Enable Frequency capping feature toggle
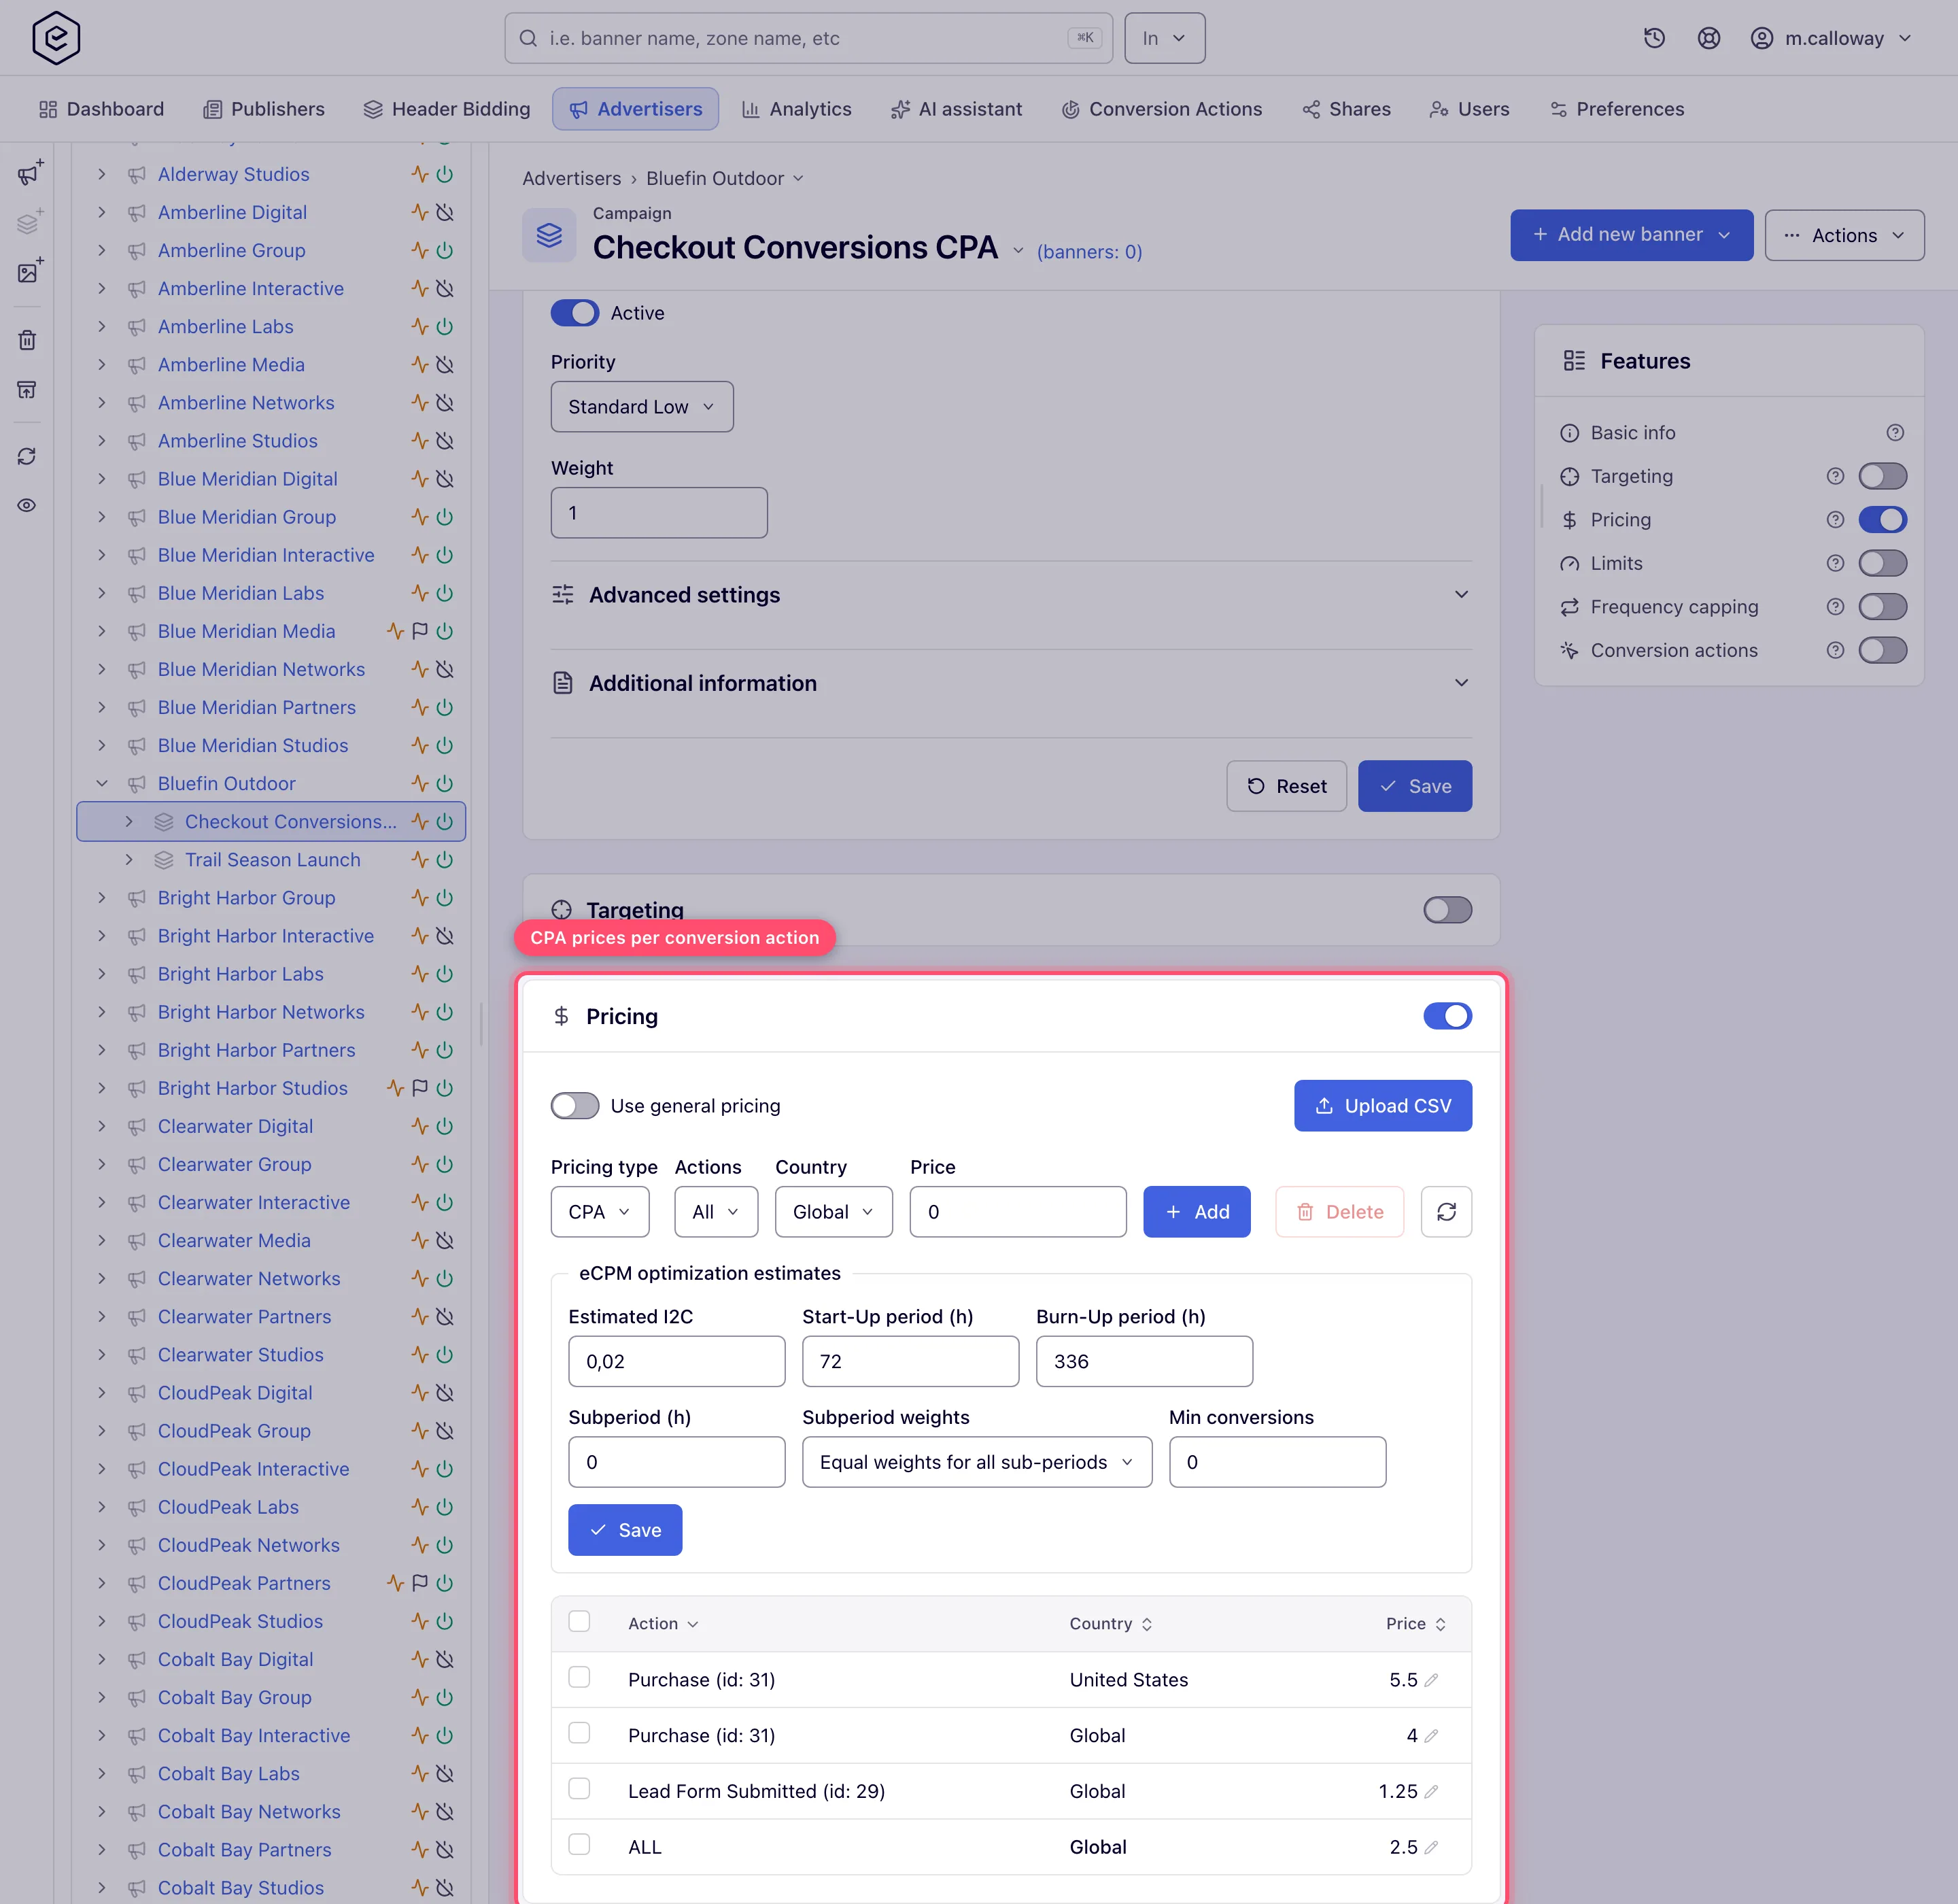Screen dimensions: 1958x1904 pyautogui.click(x=1882, y=607)
